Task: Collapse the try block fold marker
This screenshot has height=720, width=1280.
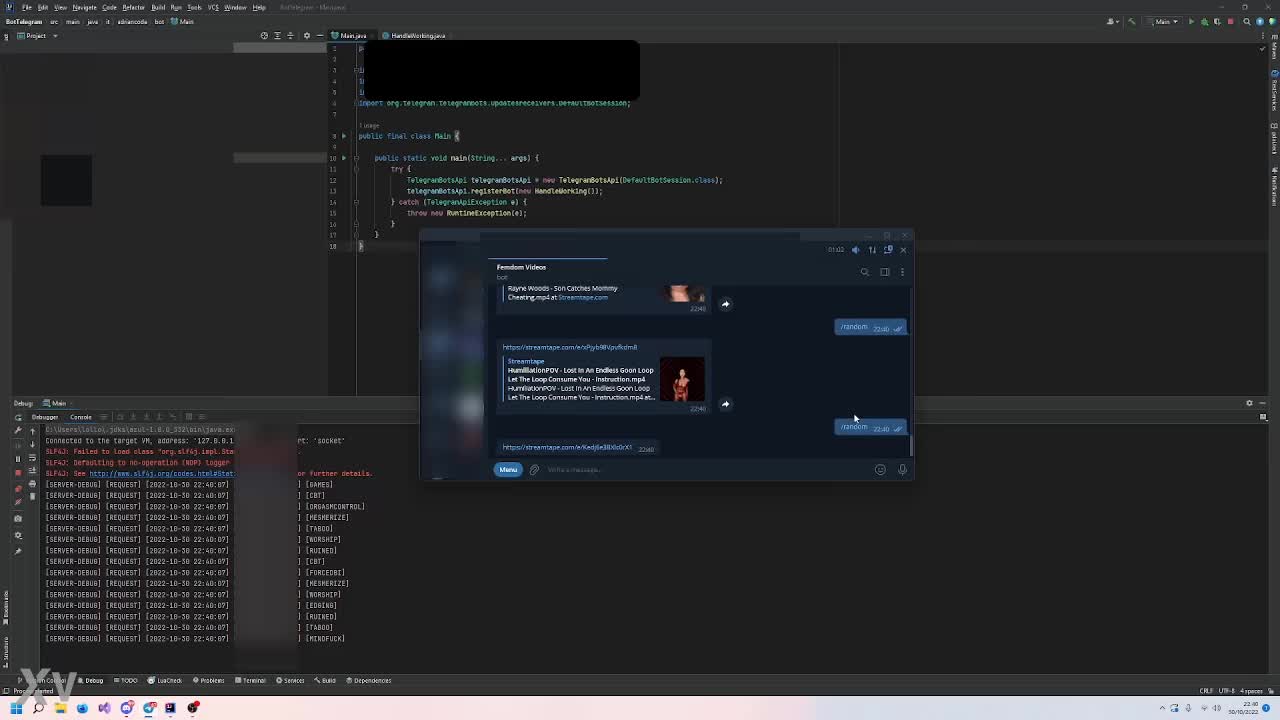Action: (355, 169)
